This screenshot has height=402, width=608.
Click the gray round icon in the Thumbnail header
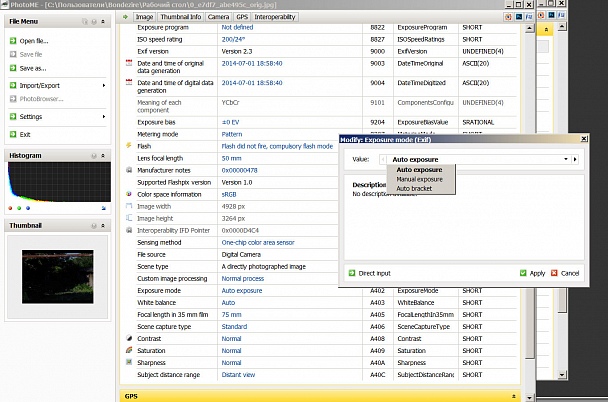click(94, 226)
